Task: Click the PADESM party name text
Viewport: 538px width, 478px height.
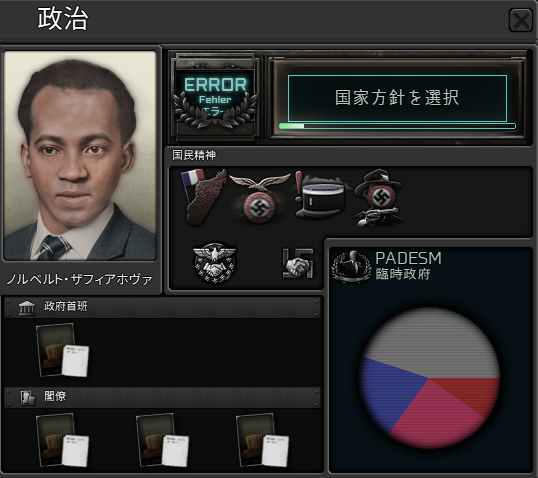Action: [408, 258]
